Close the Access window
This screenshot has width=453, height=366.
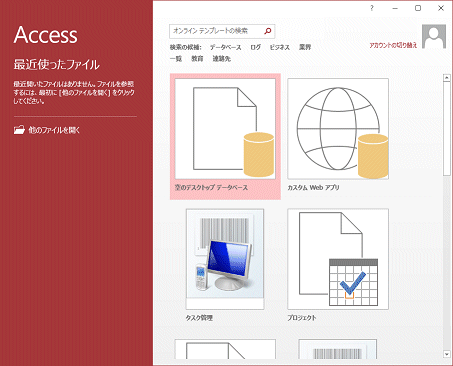click(441, 8)
